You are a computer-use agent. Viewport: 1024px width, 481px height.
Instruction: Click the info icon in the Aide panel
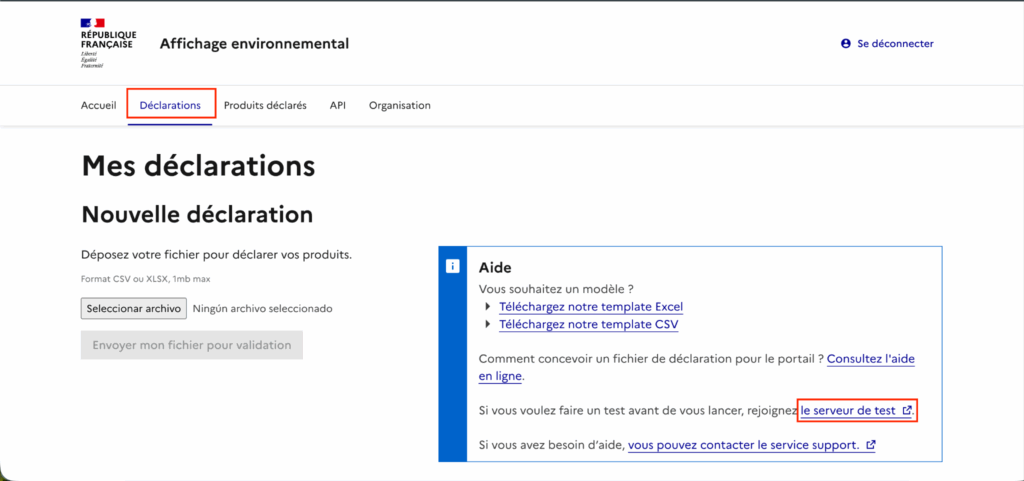pos(452,266)
